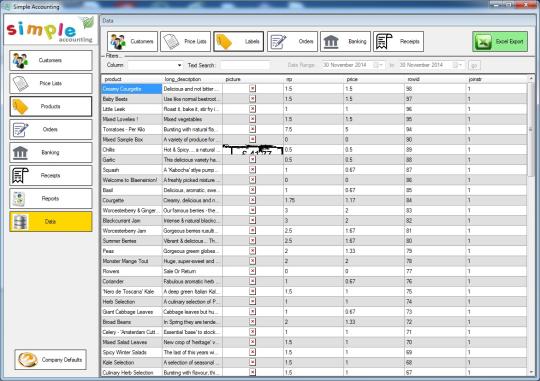Export the table with Excel Export
540x381 pixels.
click(500, 41)
